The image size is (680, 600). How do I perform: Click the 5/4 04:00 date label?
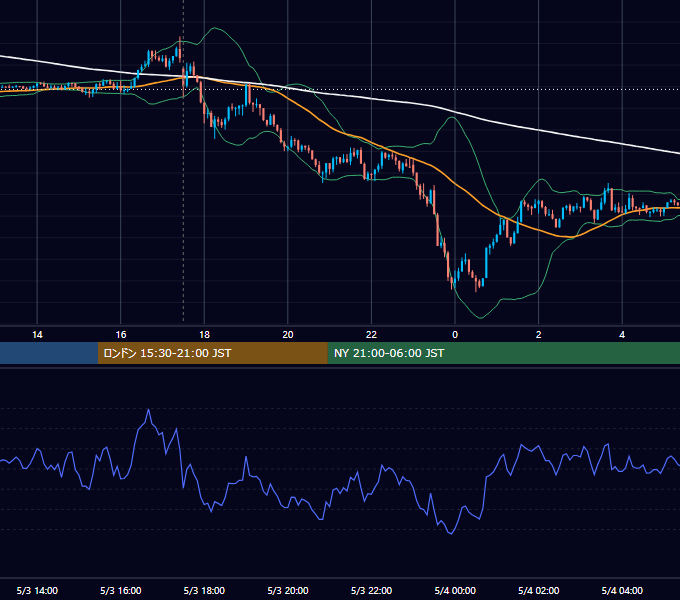tap(622, 590)
